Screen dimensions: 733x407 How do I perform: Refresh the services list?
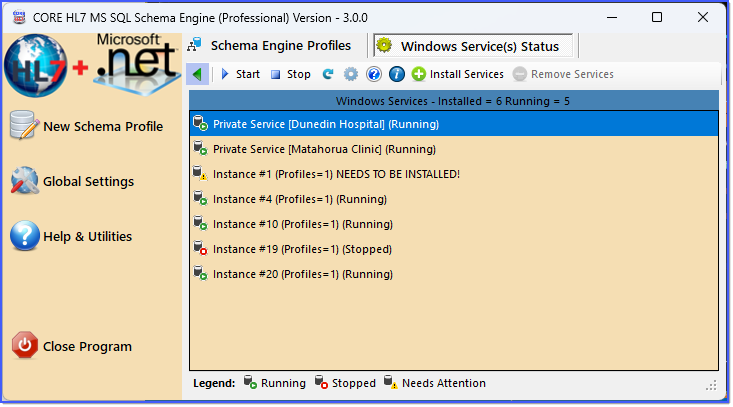coord(328,74)
